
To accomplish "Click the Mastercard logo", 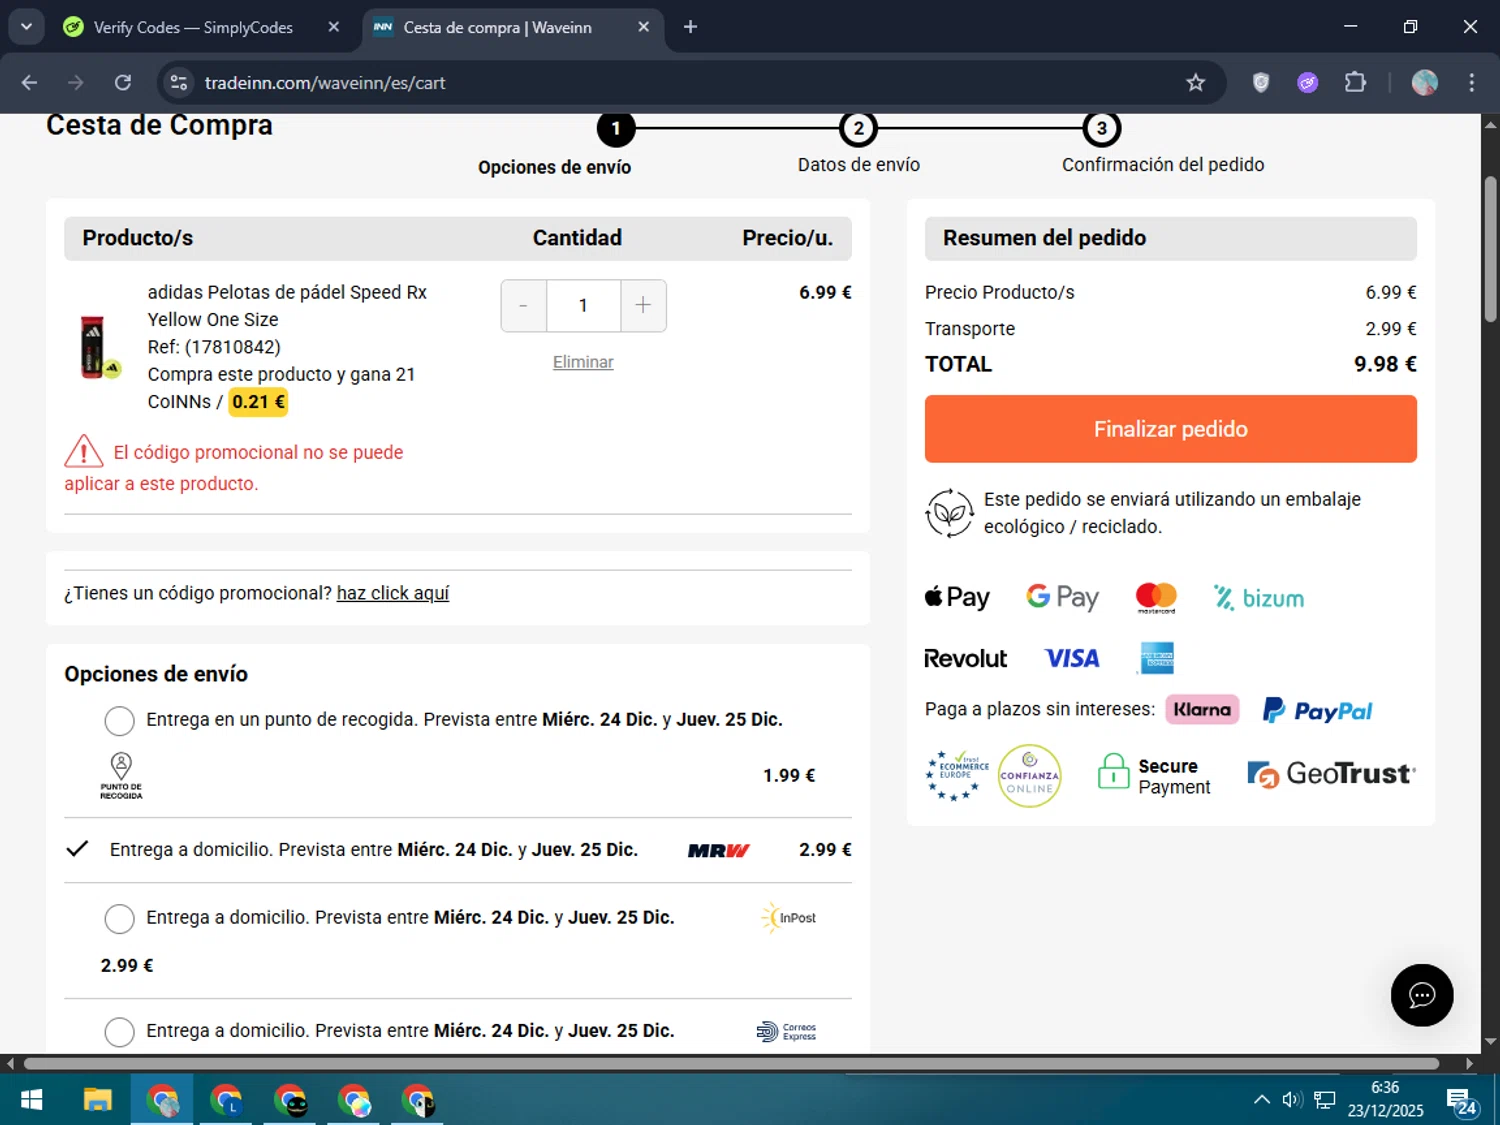I will (x=1156, y=598).
